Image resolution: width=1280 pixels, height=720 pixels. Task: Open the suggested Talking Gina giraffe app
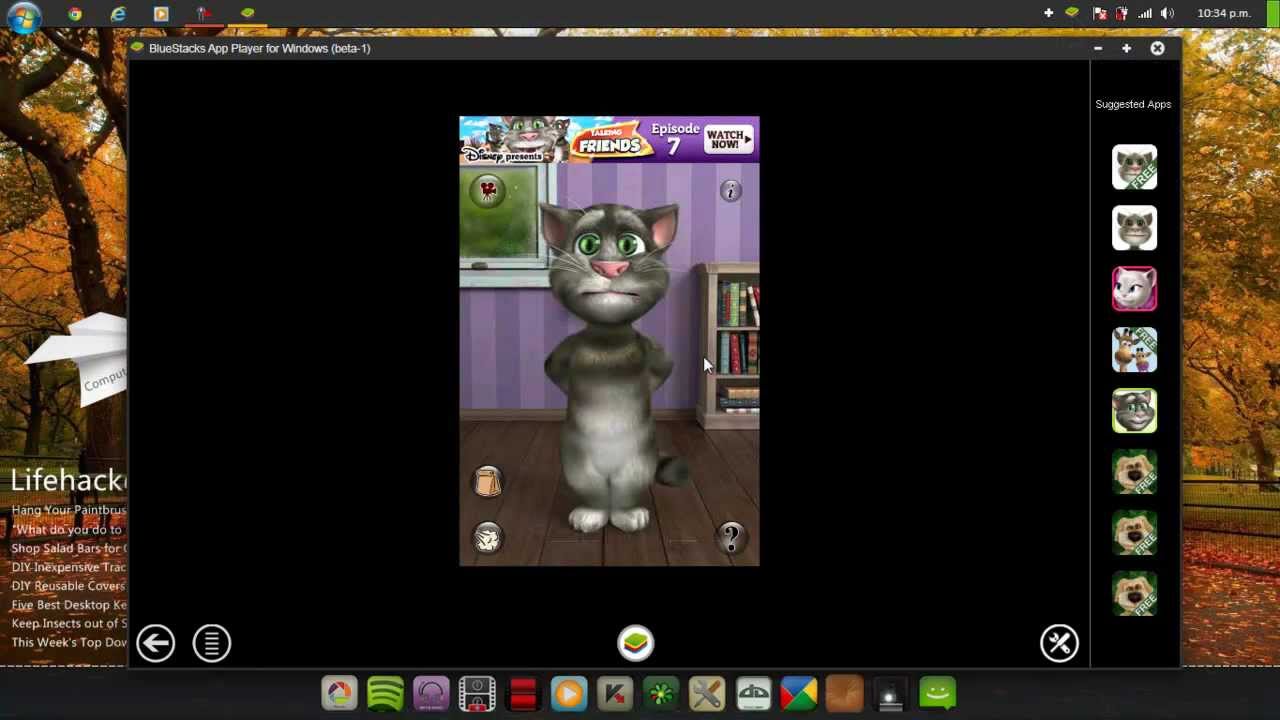pyautogui.click(x=1134, y=350)
